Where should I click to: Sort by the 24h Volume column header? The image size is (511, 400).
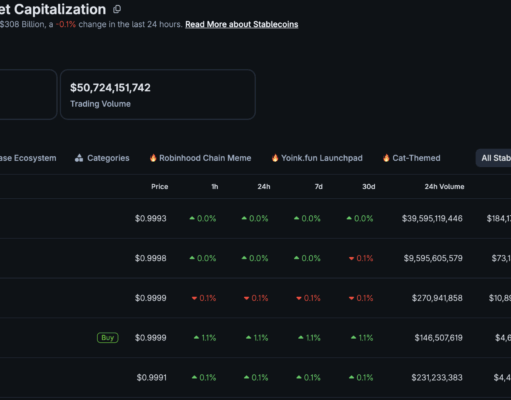click(444, 187)
